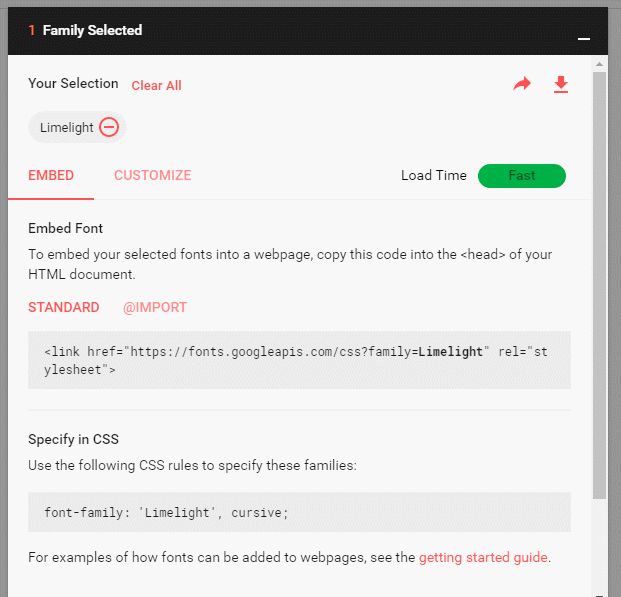Click the green Fast load time indicator

point(522,175)
